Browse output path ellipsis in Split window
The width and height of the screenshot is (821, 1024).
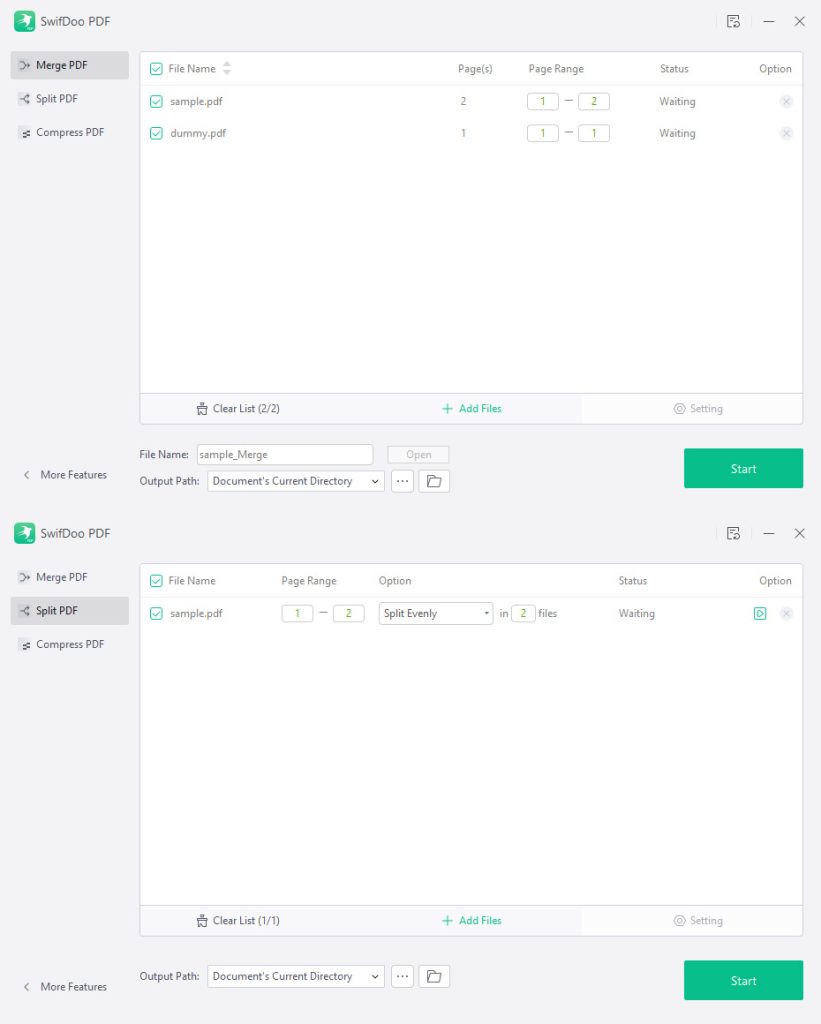click(402, 976)
